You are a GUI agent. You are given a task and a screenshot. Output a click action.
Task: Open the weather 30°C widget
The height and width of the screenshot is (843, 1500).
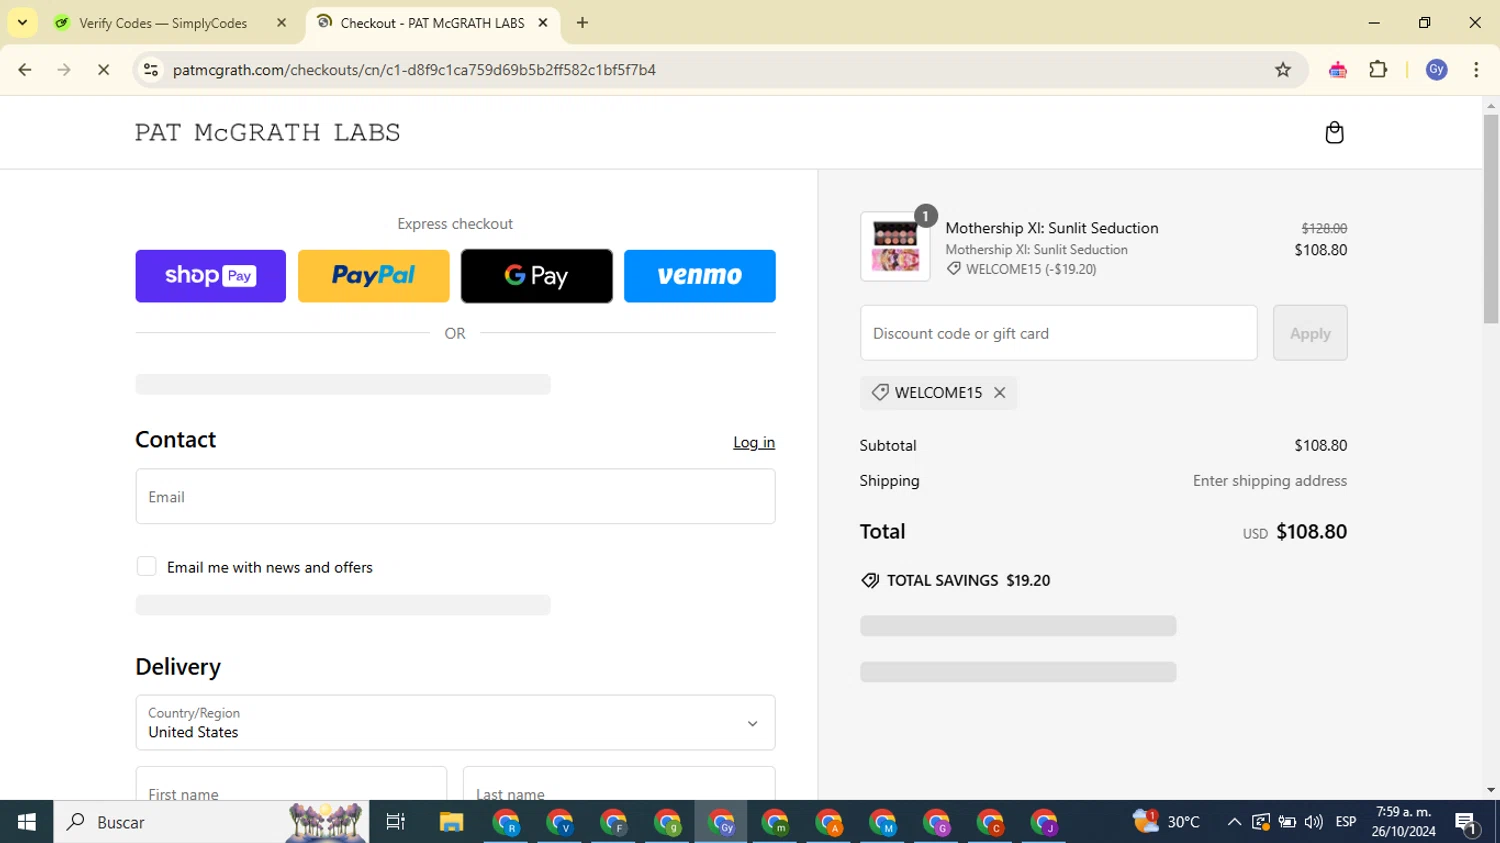point(1166,822)
